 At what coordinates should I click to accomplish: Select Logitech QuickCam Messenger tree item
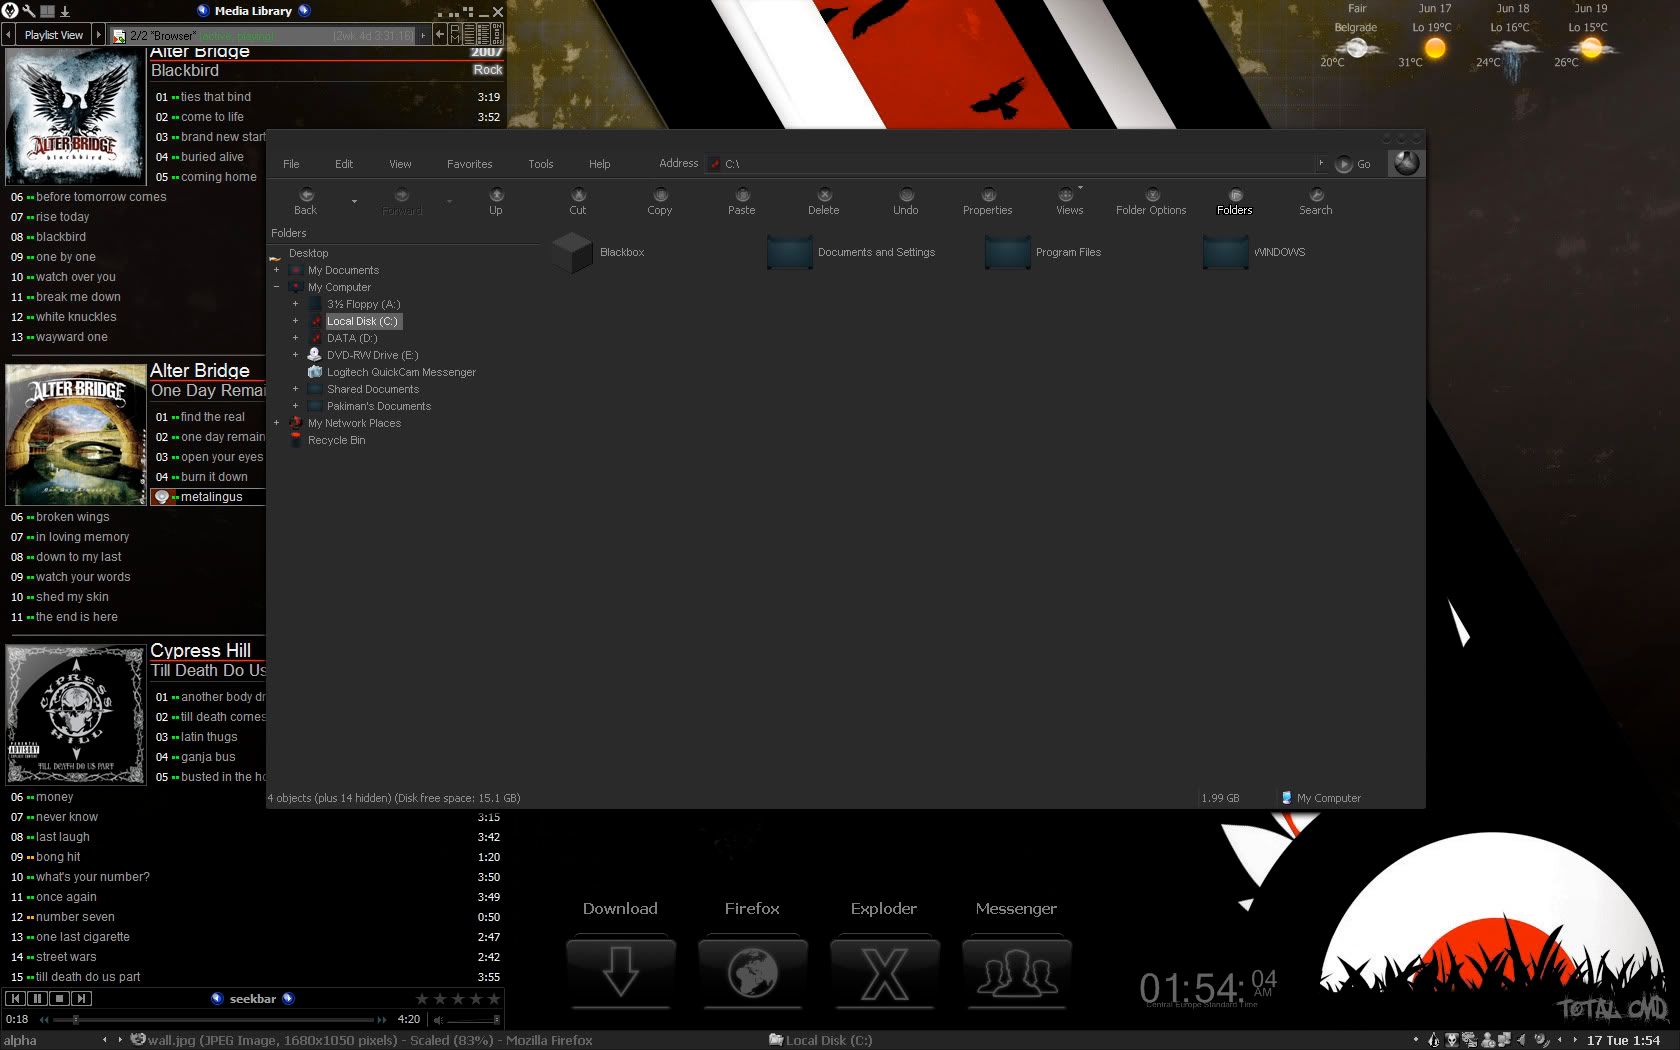401,372
